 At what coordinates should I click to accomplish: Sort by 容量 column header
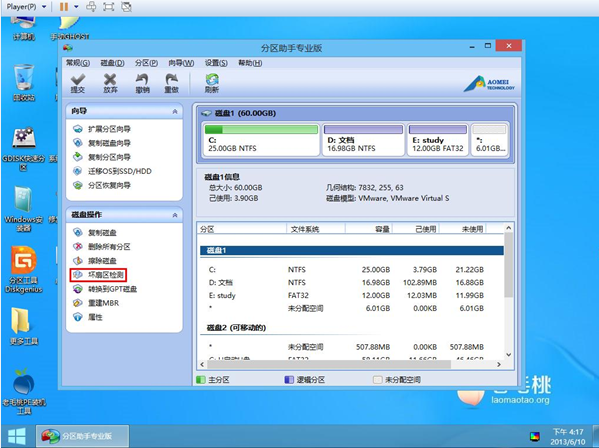click(x=369, y=229)
